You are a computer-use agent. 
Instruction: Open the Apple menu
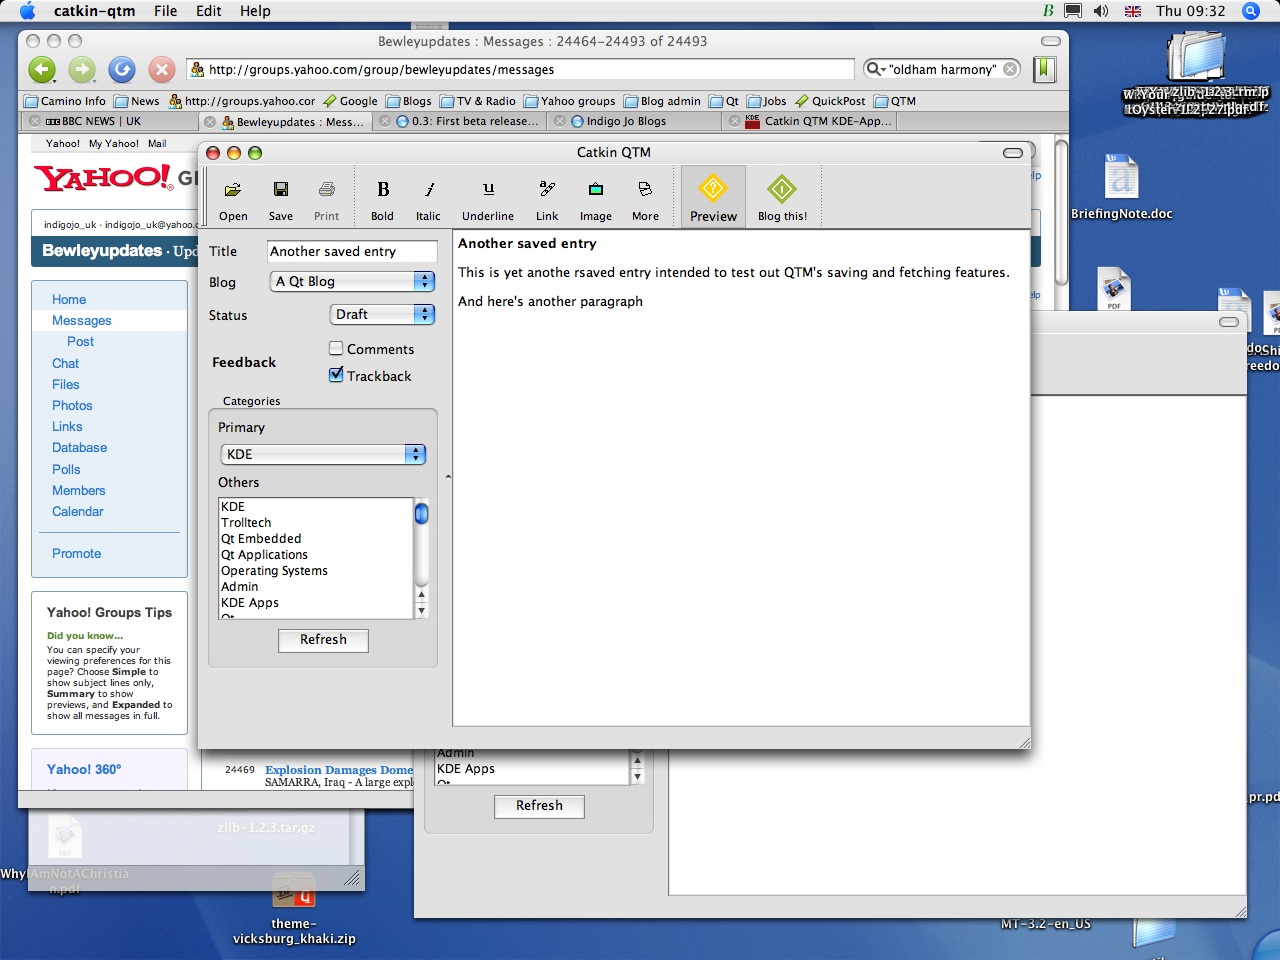click(27, 11)
